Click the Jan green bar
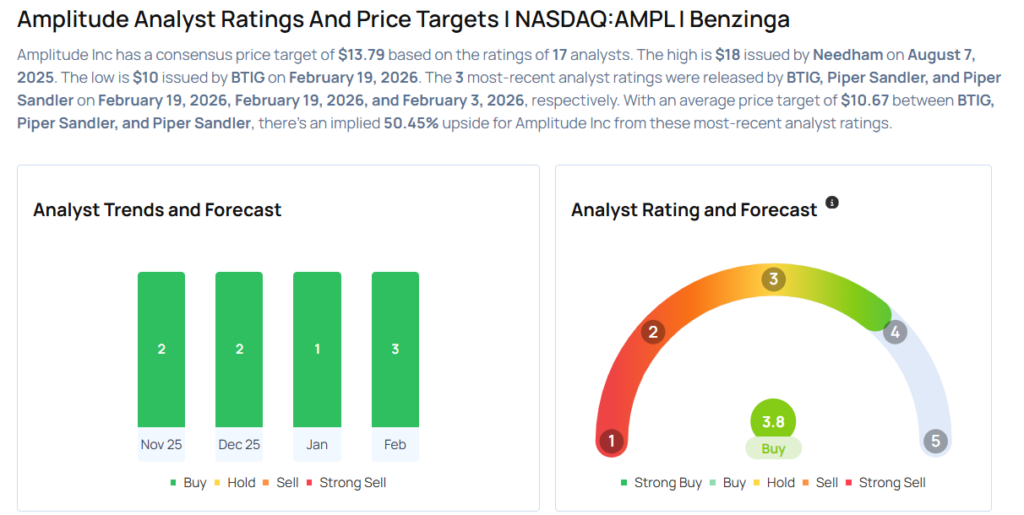1024x515 pixels. pyautogui.click(x=316, y=349)
